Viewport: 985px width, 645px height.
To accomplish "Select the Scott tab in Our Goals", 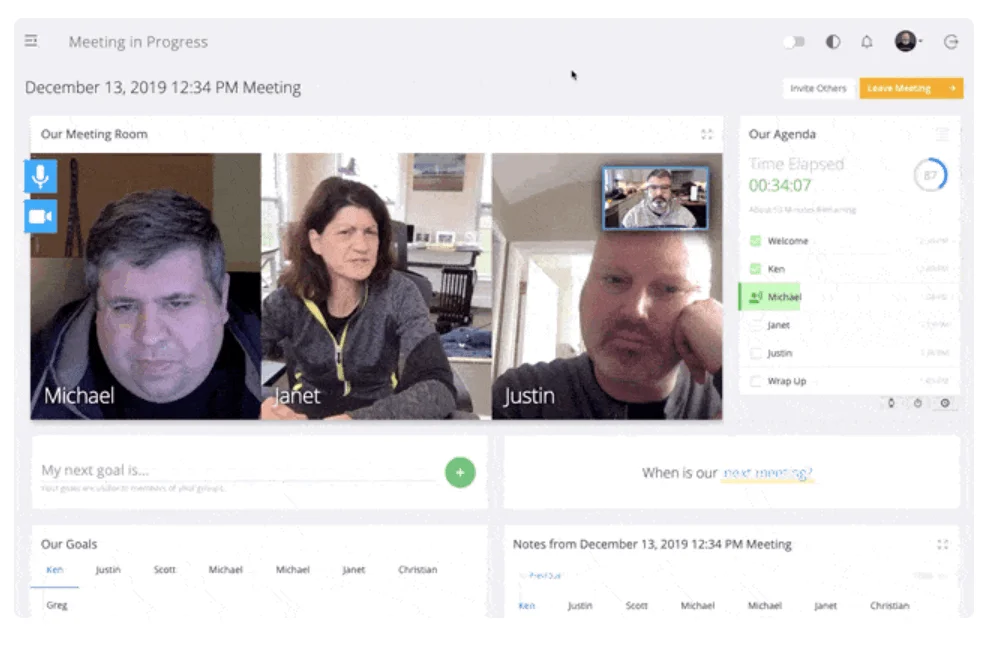I will click(x=165, y=570).
